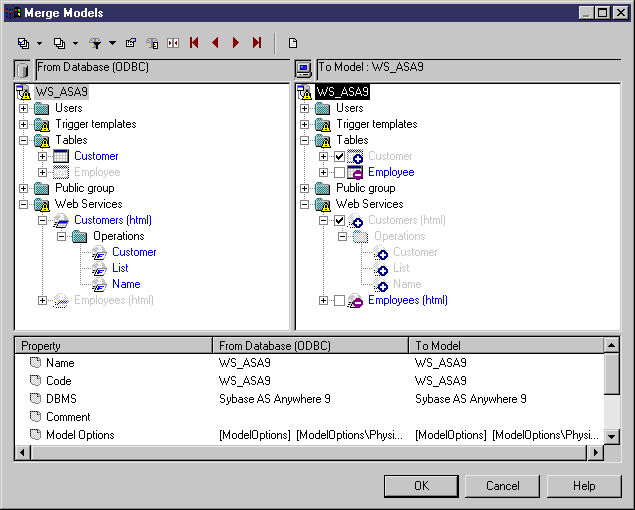Click the database cylinder icon

point(22,69)
